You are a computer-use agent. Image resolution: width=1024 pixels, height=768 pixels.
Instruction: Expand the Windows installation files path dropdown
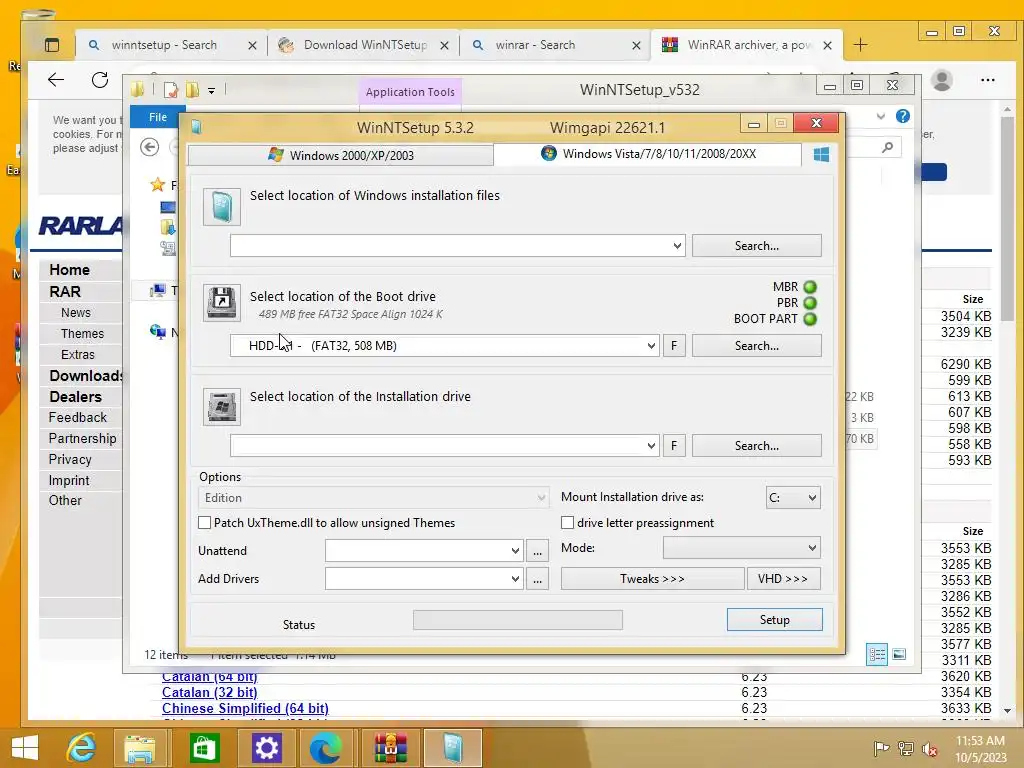(x=677, y=246)
